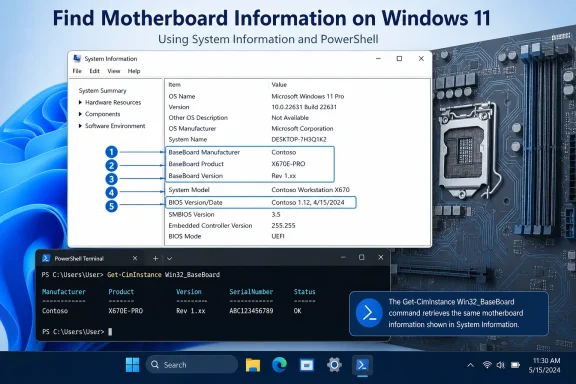Minimize the System Information window

(x=378, y=58)
